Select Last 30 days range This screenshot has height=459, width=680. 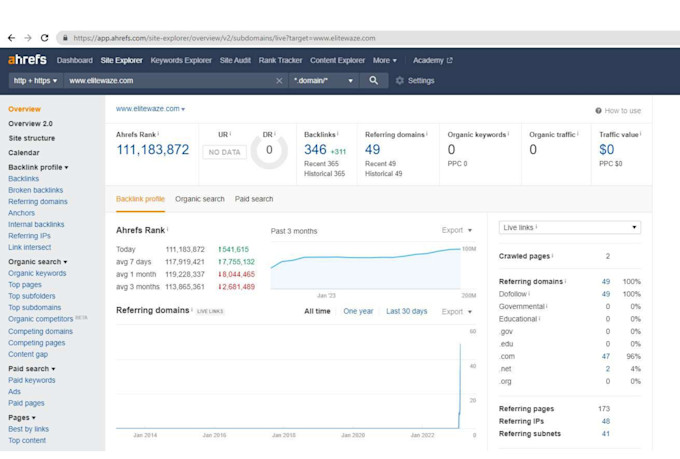[407, 311]
